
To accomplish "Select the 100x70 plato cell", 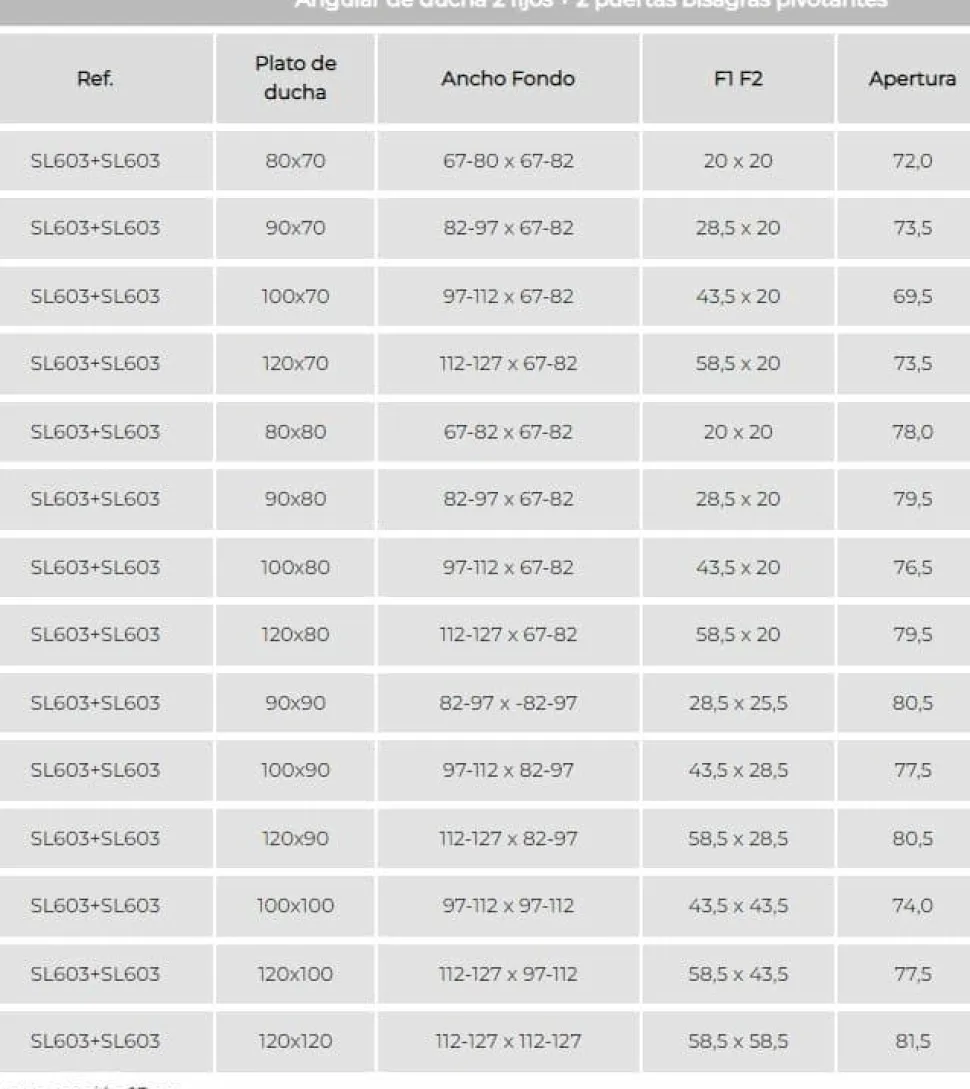I will coord(295,297).
